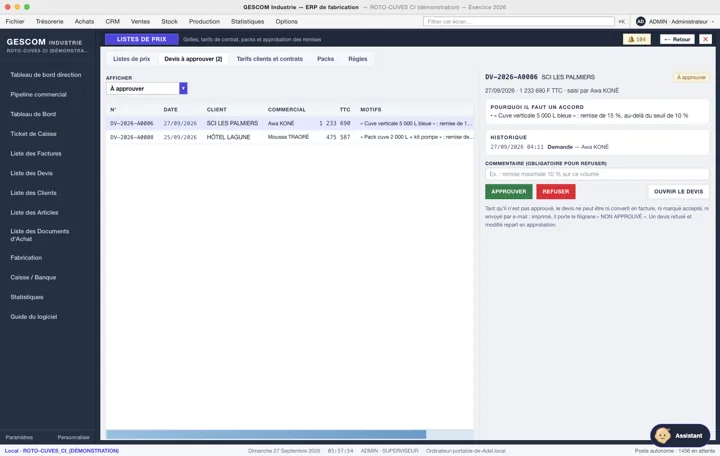Viewport: 720px width, 456px height.
Task: Click commercial name Moussa TRAORÉ
Action: click(x=288, y=137)
